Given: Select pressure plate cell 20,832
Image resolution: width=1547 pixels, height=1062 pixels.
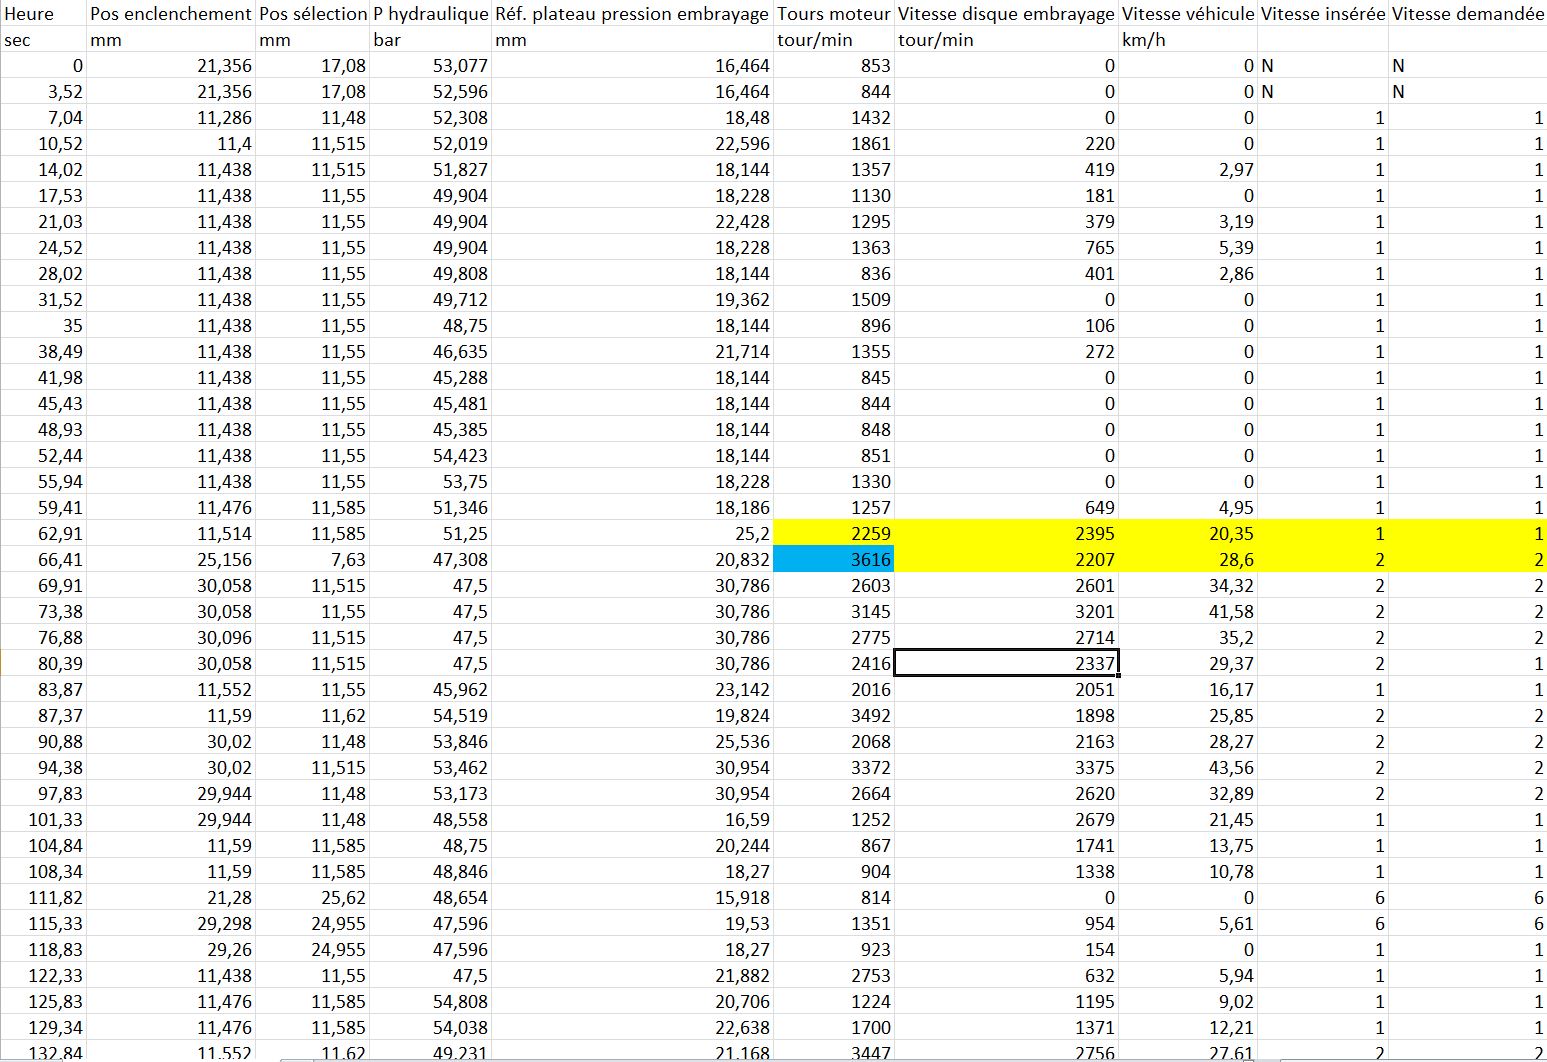Looking at the screenshot, I should tap(633, 559).
